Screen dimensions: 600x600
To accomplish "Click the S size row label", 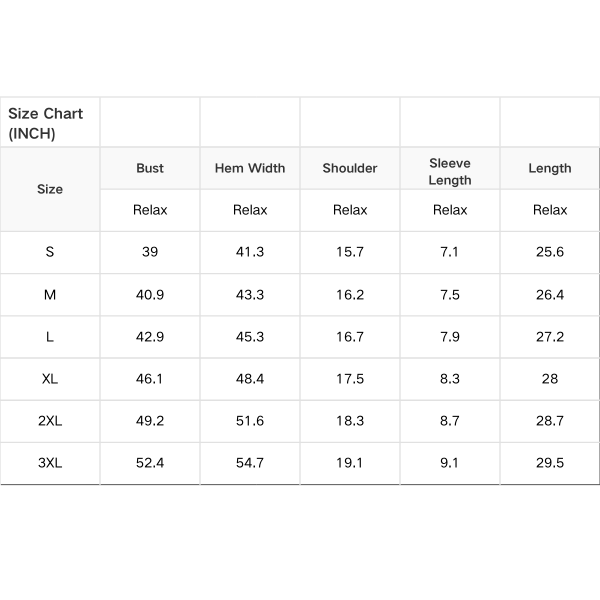I will tap(50, 253).
